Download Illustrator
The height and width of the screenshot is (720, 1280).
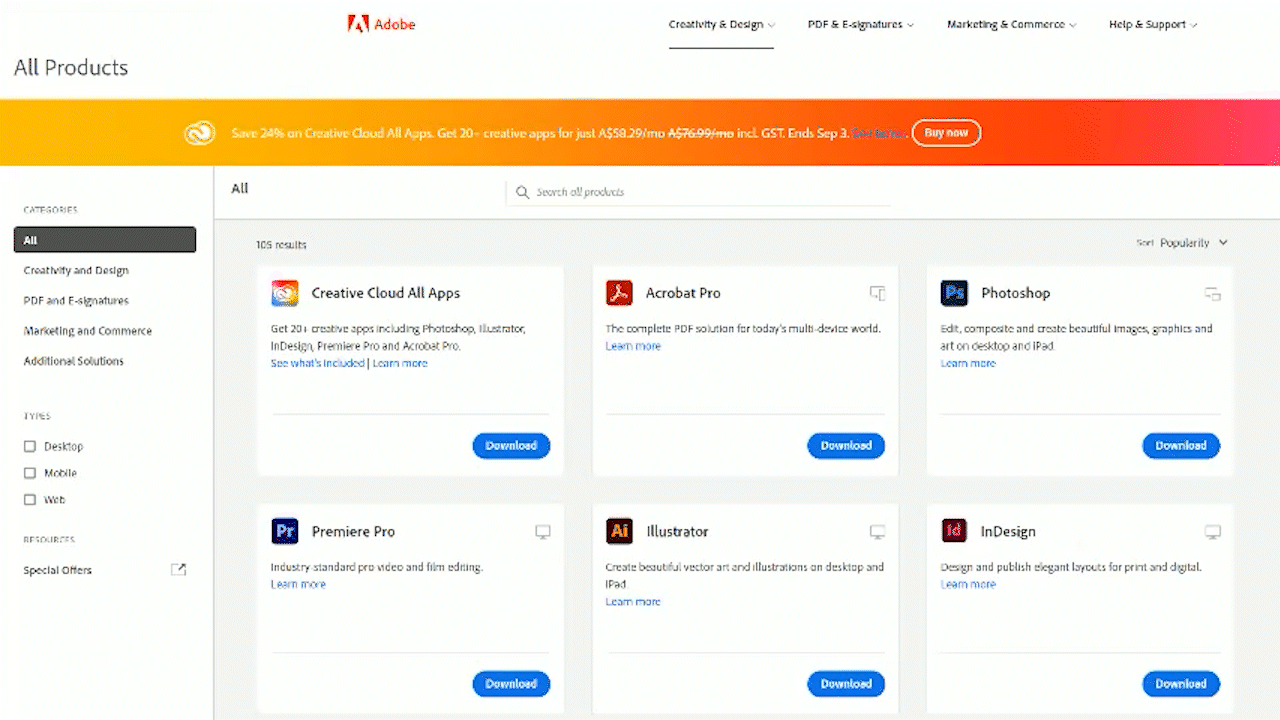[846, 684]
